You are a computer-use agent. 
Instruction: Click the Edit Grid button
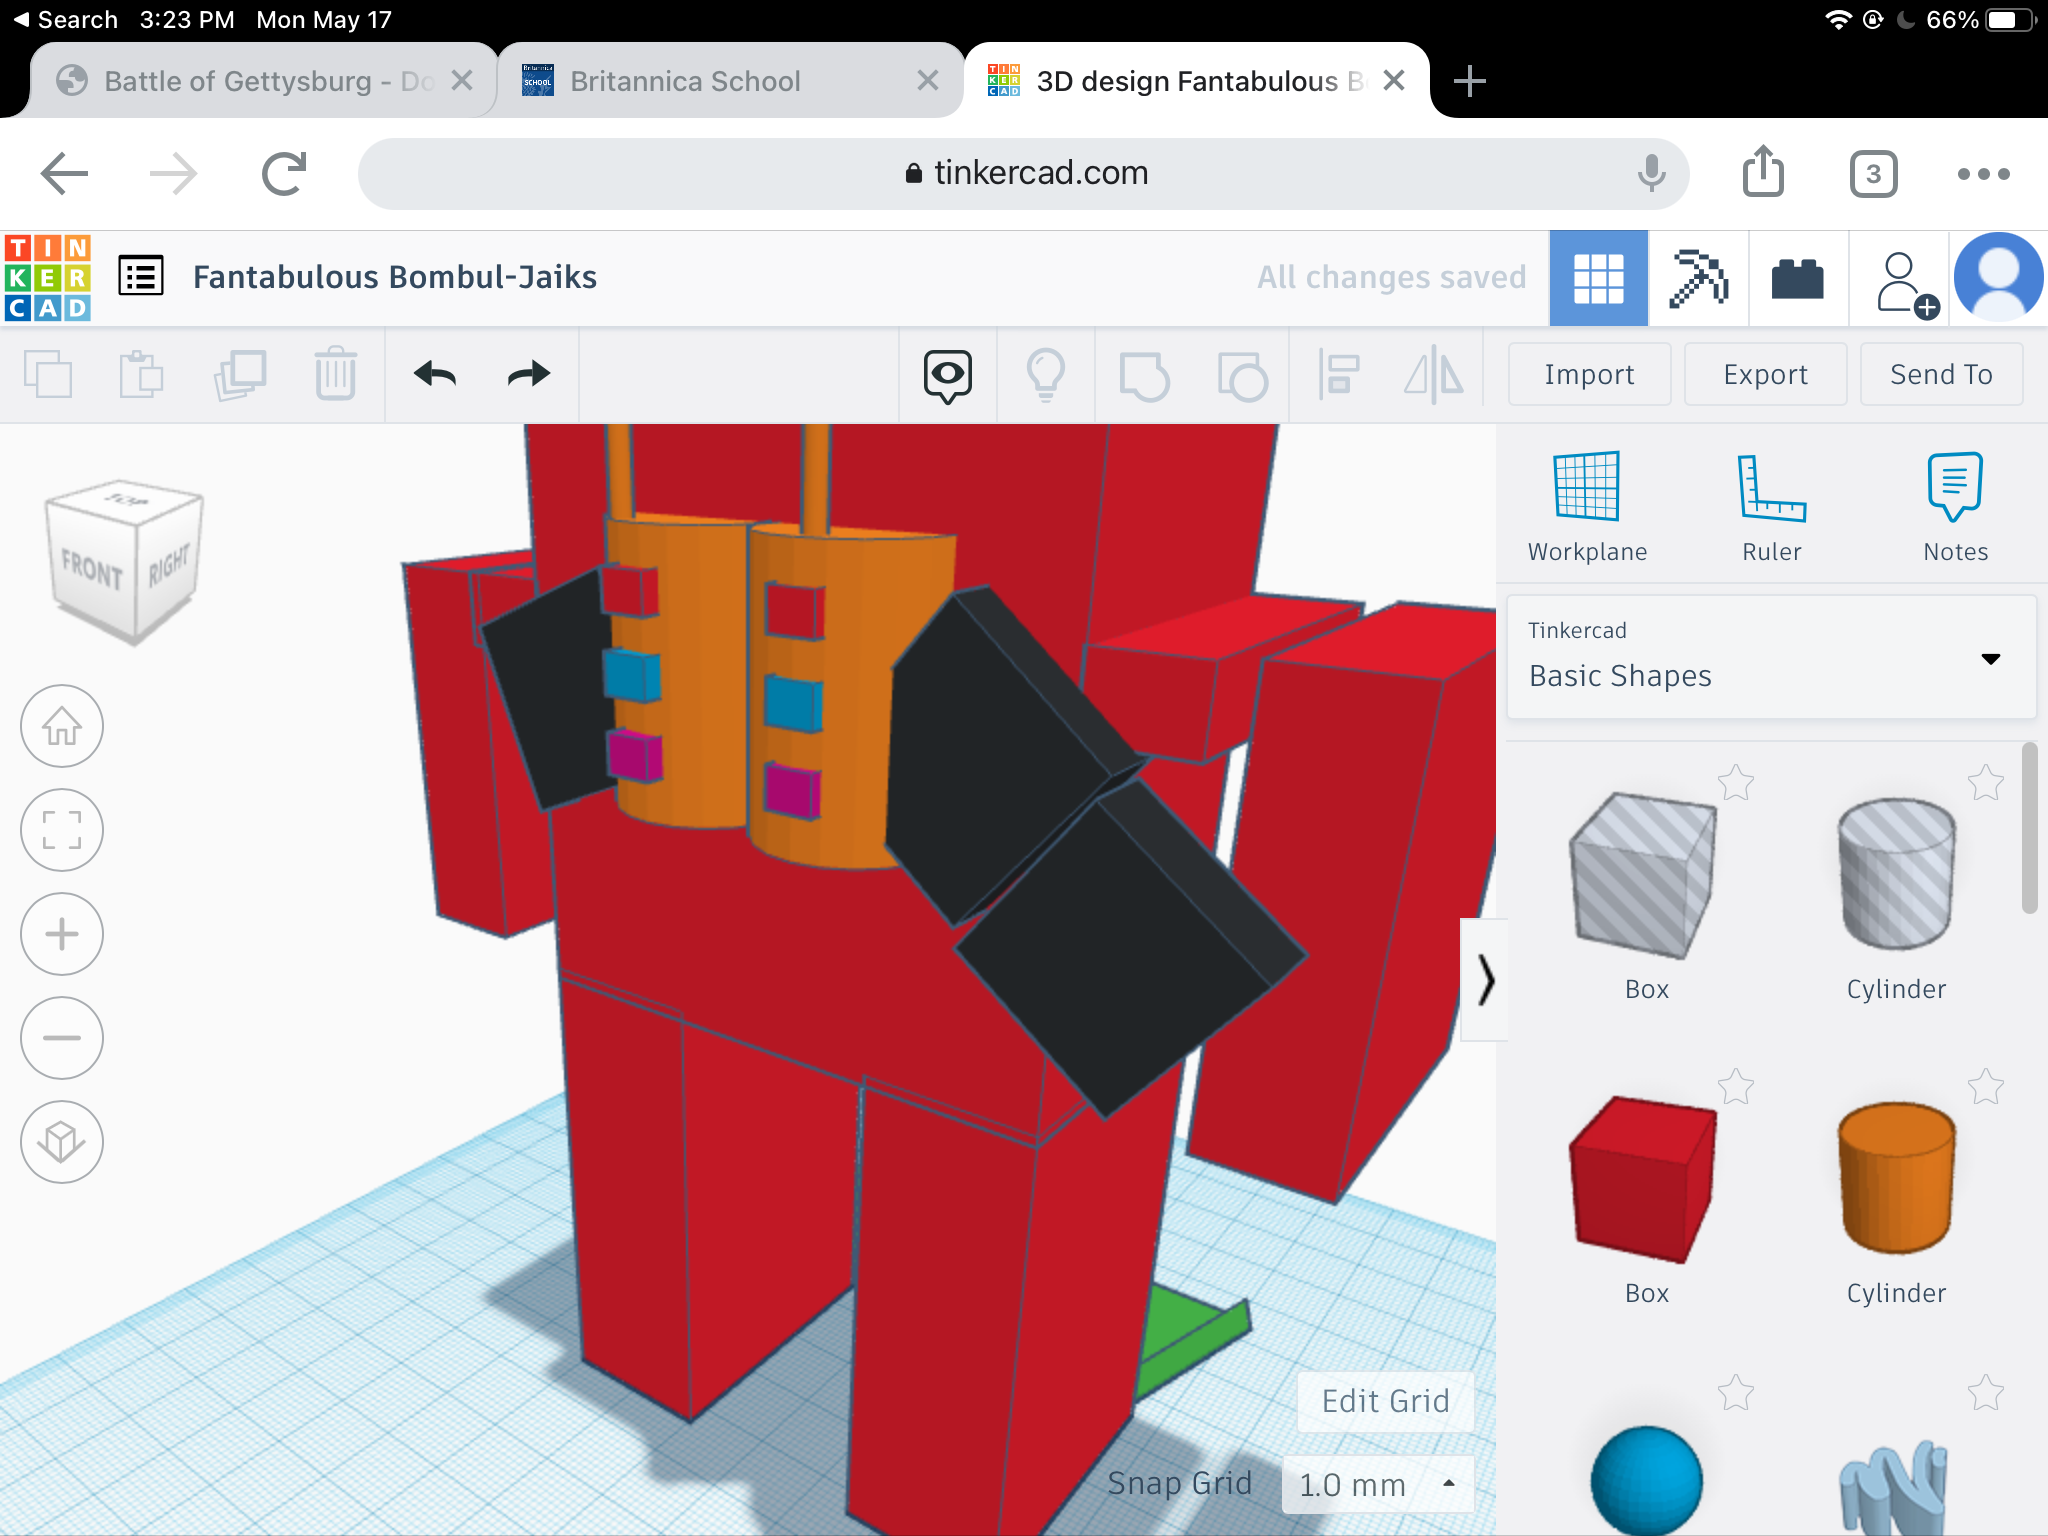click(1385, 1401)
